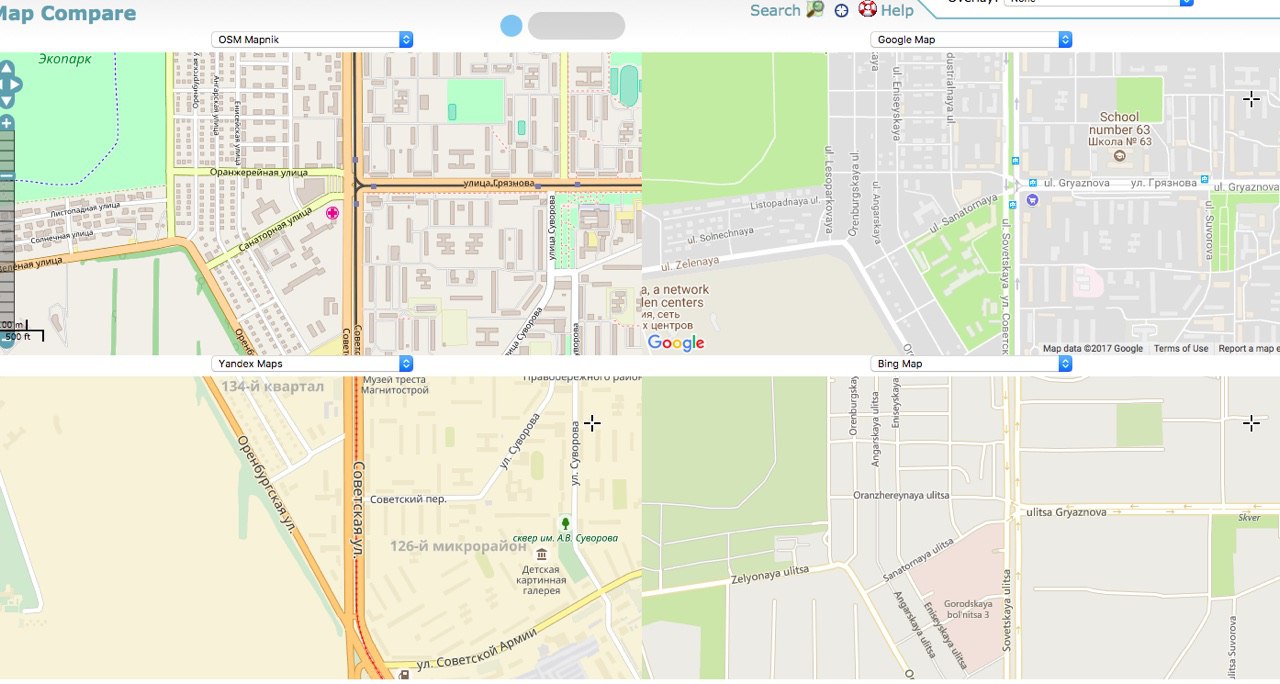This screenshot has height=684, width=1280.
Task: Click the Map data ©2017 Google text
Action: (x=1093, y=348)
